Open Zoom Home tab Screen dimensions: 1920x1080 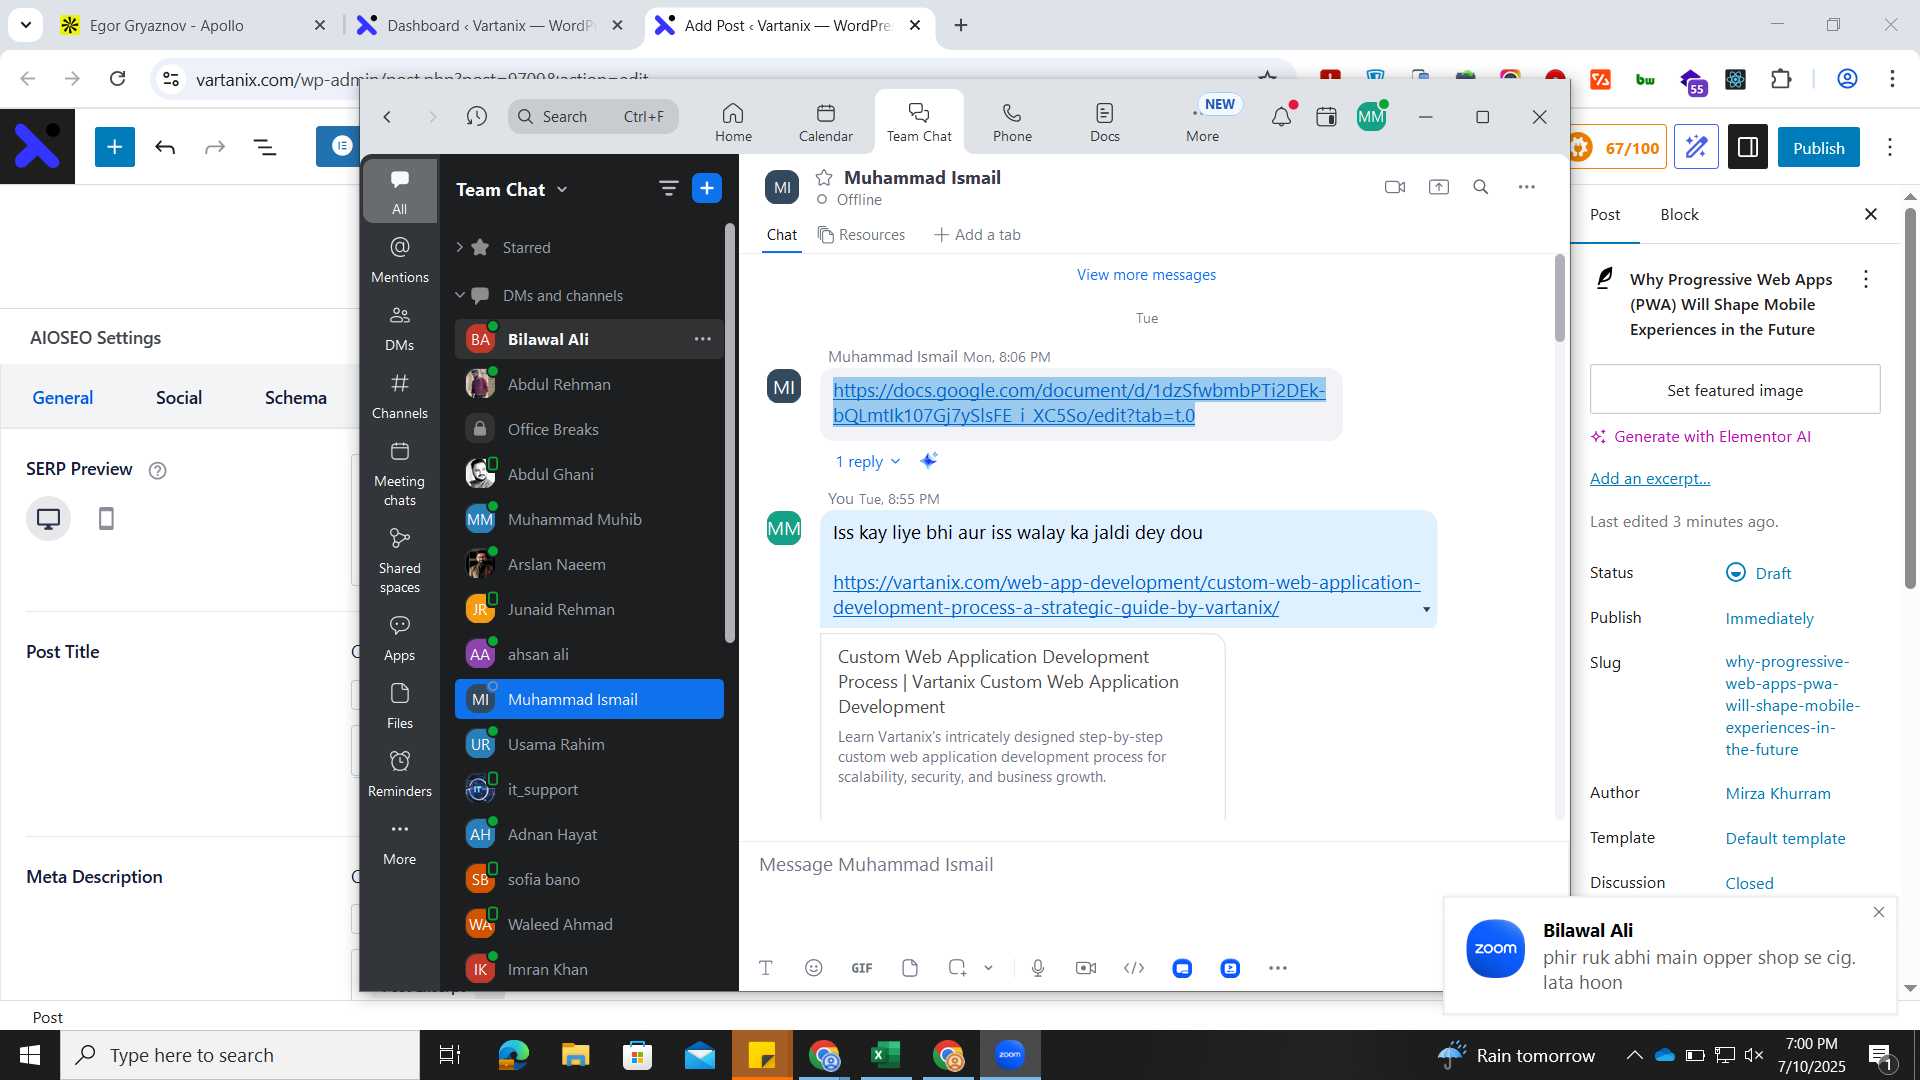point(733,122)
